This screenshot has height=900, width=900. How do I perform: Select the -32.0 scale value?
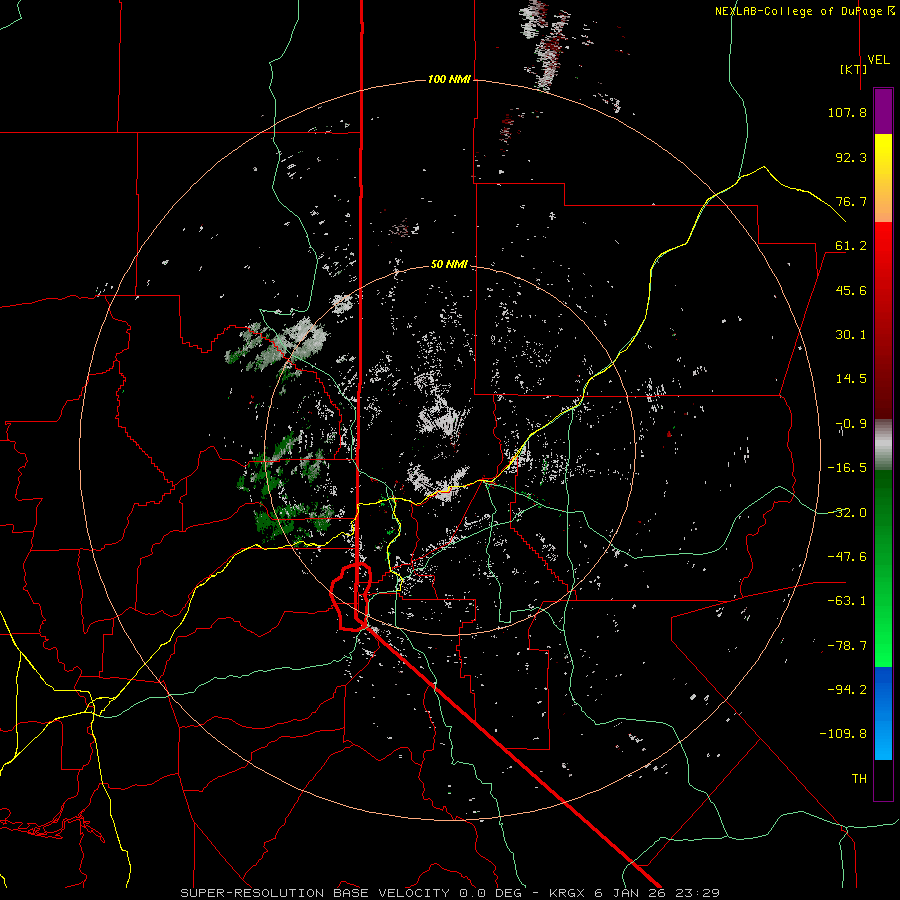tap(847, 513)
